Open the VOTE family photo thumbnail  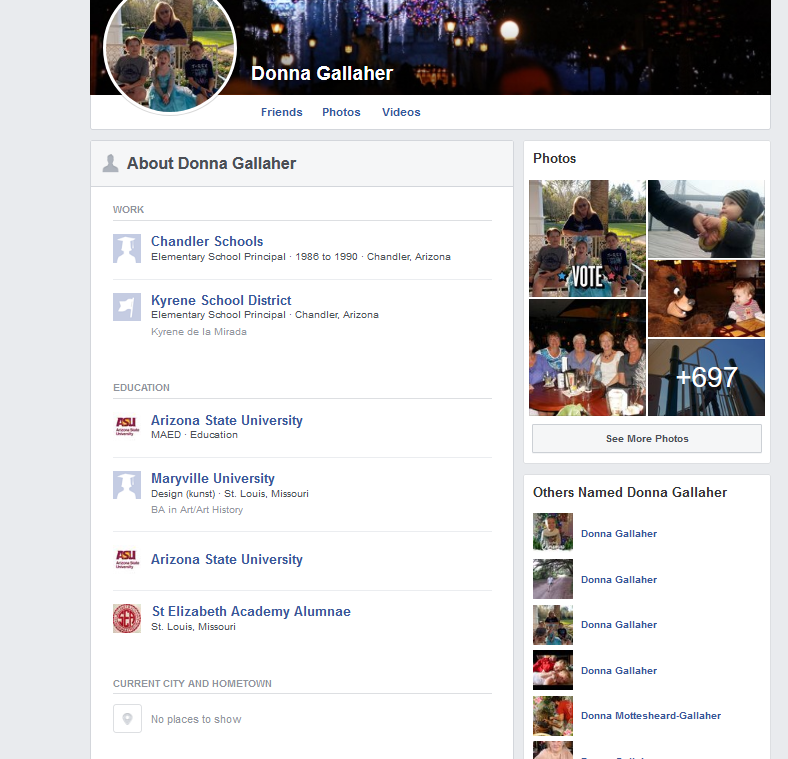[587, 238]
